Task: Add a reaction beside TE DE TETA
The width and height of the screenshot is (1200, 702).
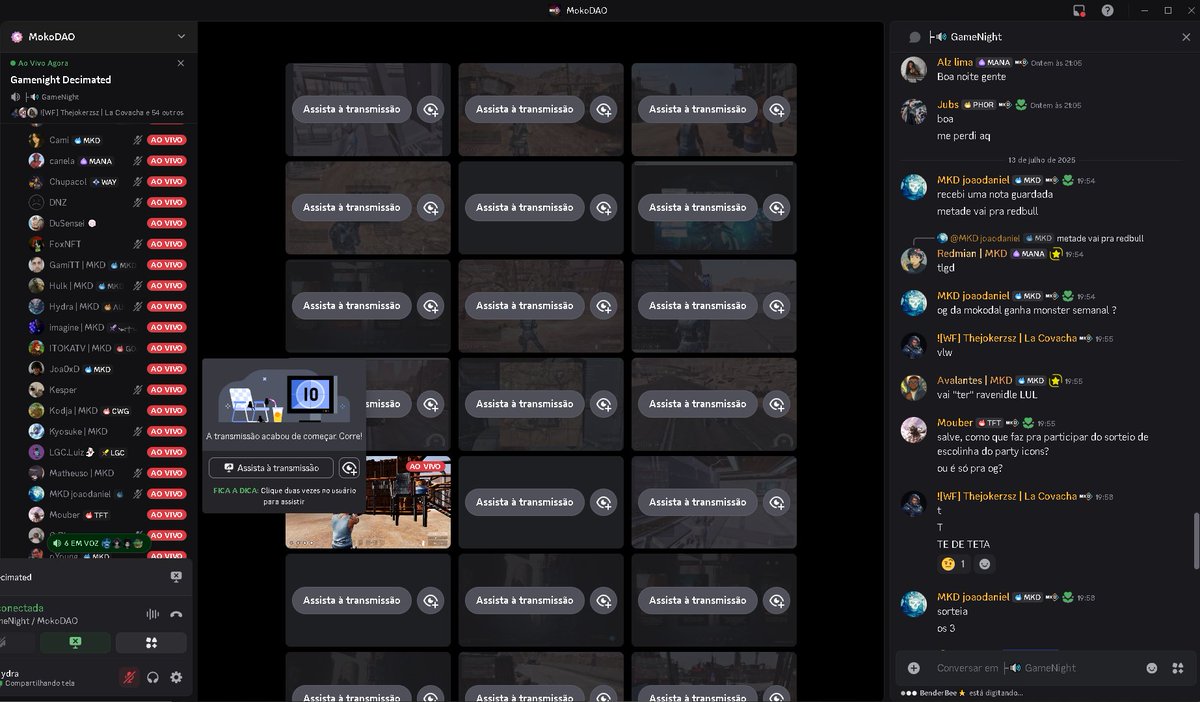Action: [985, 564]
